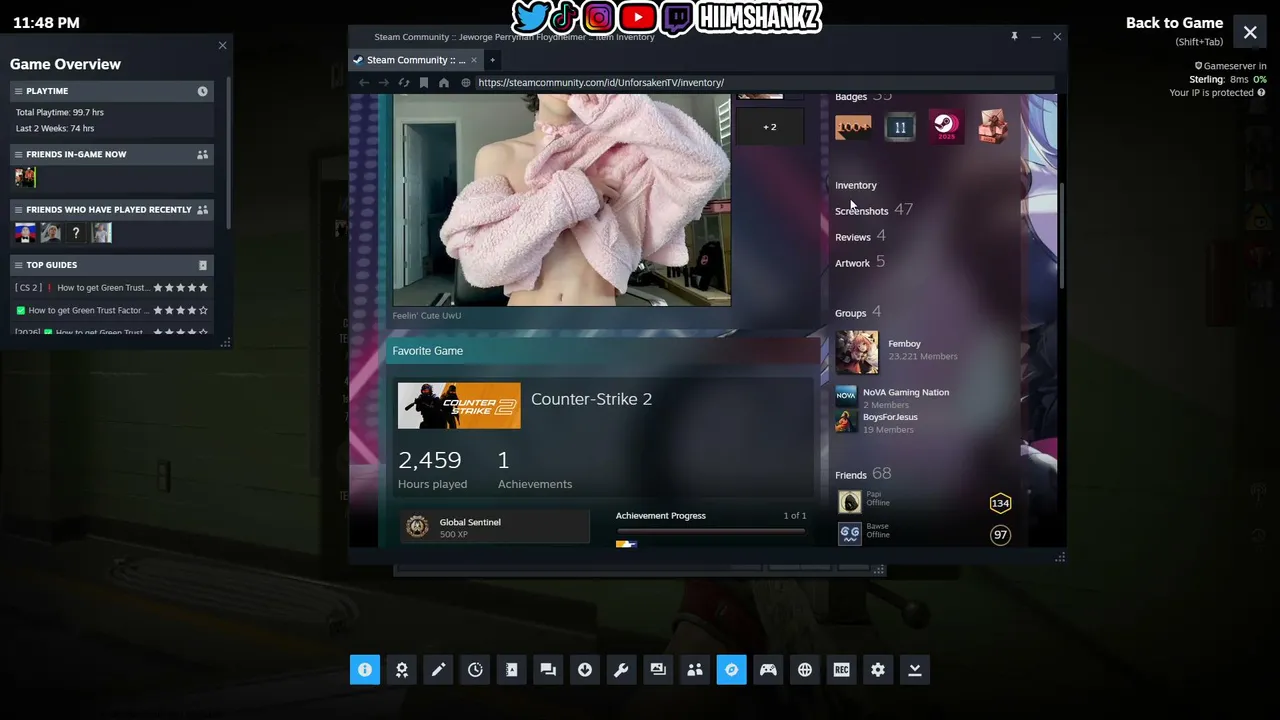
Task: Open the Controller gamepad icon
Action: [x=768, y=670]
